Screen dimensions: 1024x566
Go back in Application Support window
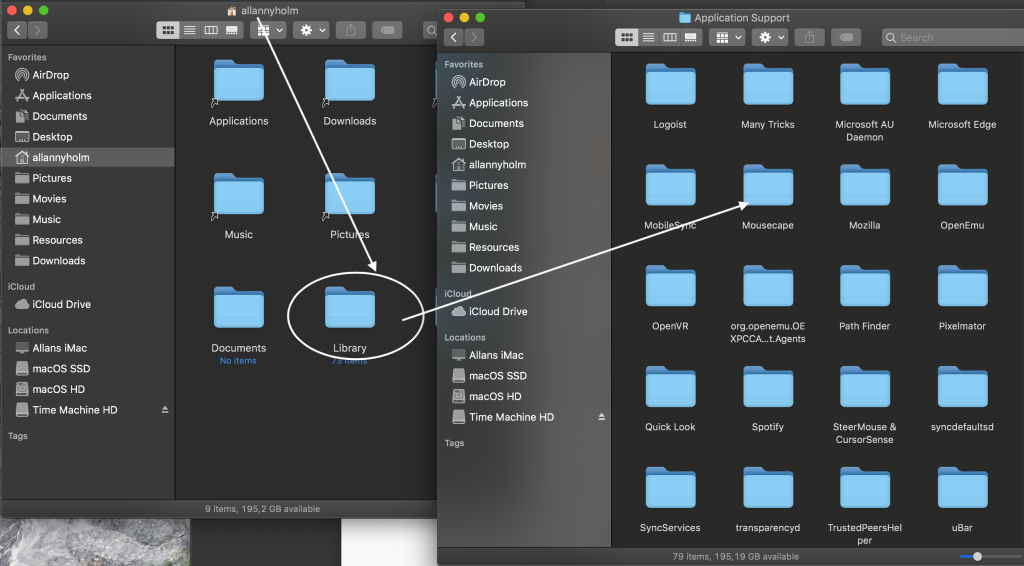454,37
